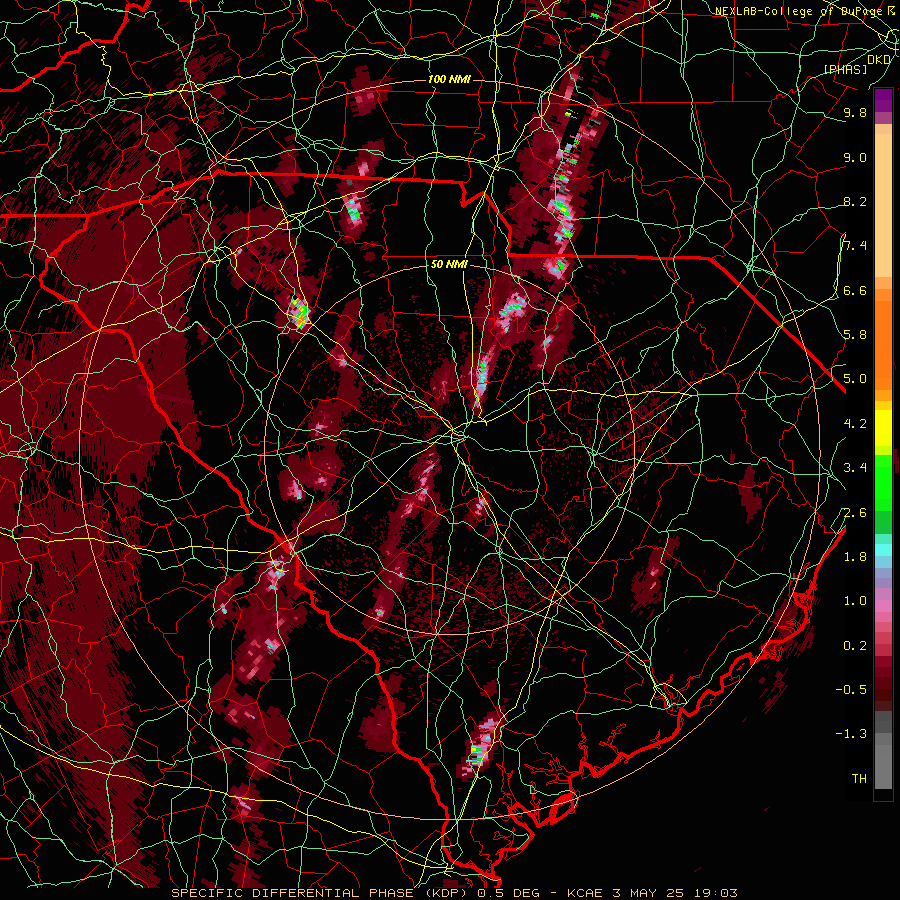Viewport: 900px width, 900px height.
Task: Click the 6.6 value on the legend
Action: (x=855, y=290)
